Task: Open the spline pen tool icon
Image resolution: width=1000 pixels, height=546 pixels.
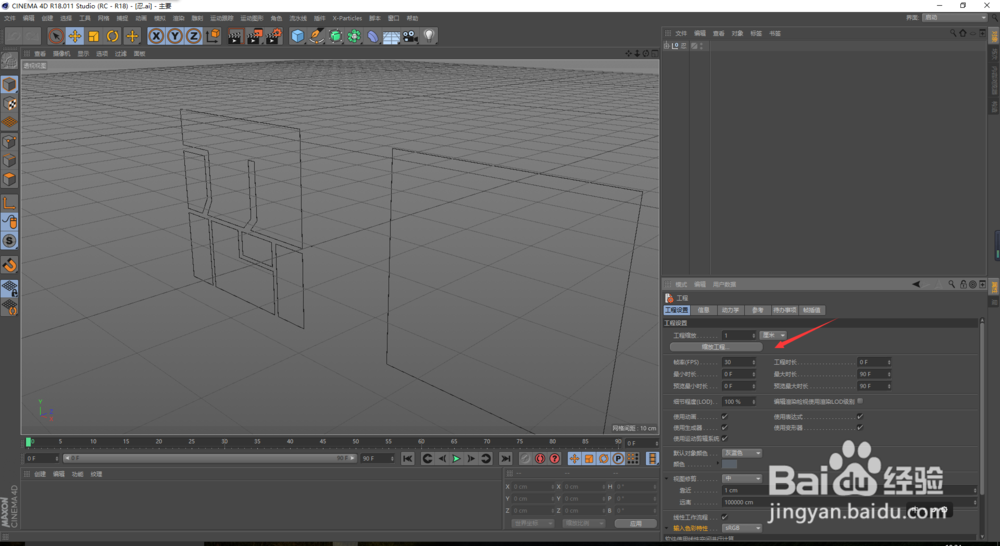Action: point(316,36)
